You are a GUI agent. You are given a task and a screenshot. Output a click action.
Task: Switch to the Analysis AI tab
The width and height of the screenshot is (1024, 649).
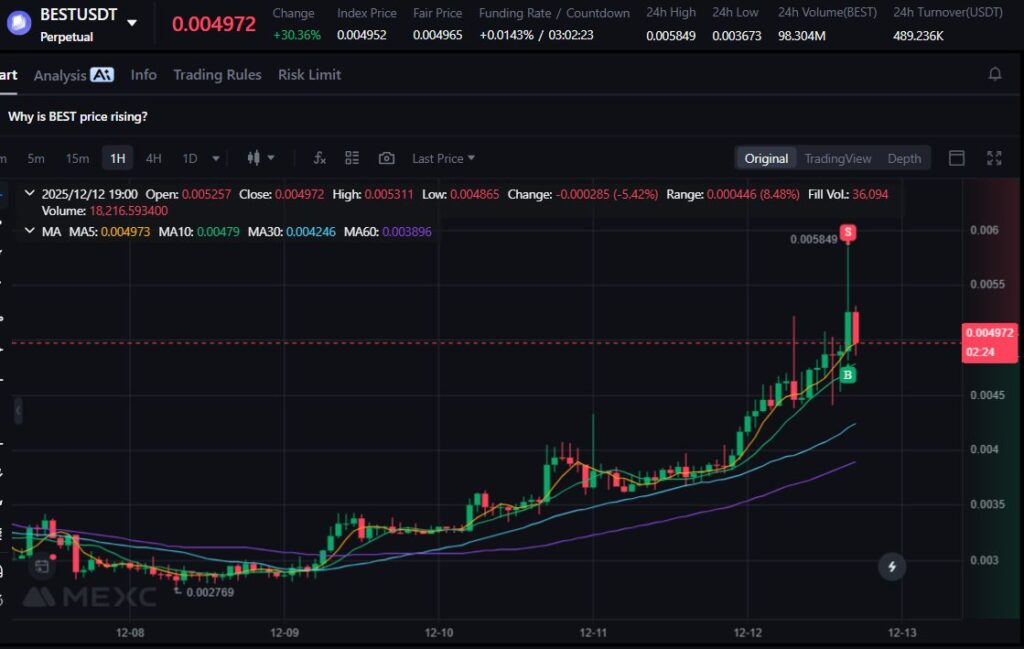click(x=73, y=75)
